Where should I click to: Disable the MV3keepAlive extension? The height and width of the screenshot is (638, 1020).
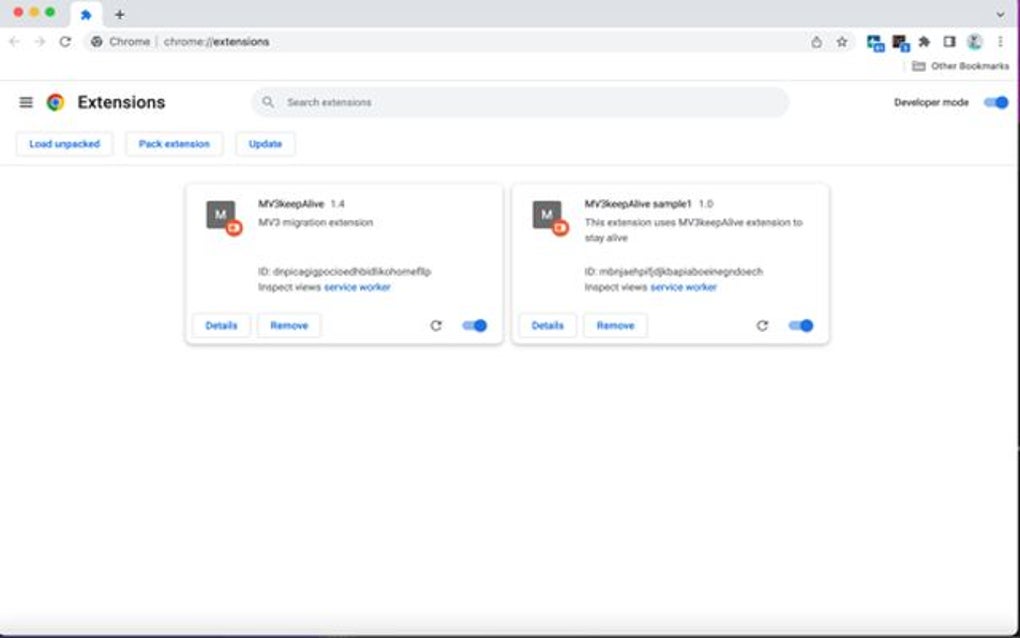[x=474, y=325]
